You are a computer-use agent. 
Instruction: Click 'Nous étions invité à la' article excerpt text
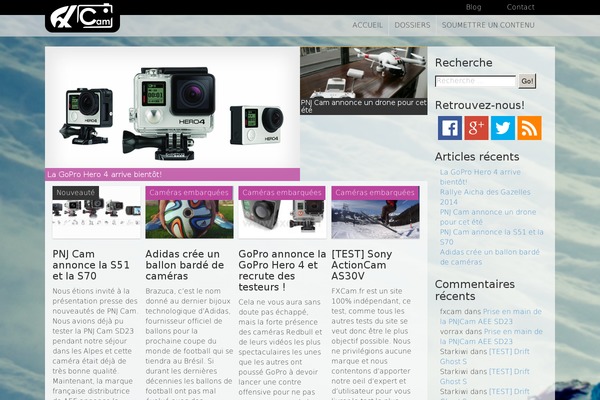pos(91,291)
